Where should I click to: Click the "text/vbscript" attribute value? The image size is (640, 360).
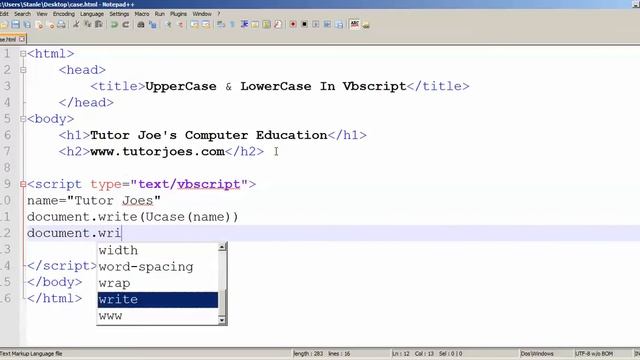click(x=189, y=184)
